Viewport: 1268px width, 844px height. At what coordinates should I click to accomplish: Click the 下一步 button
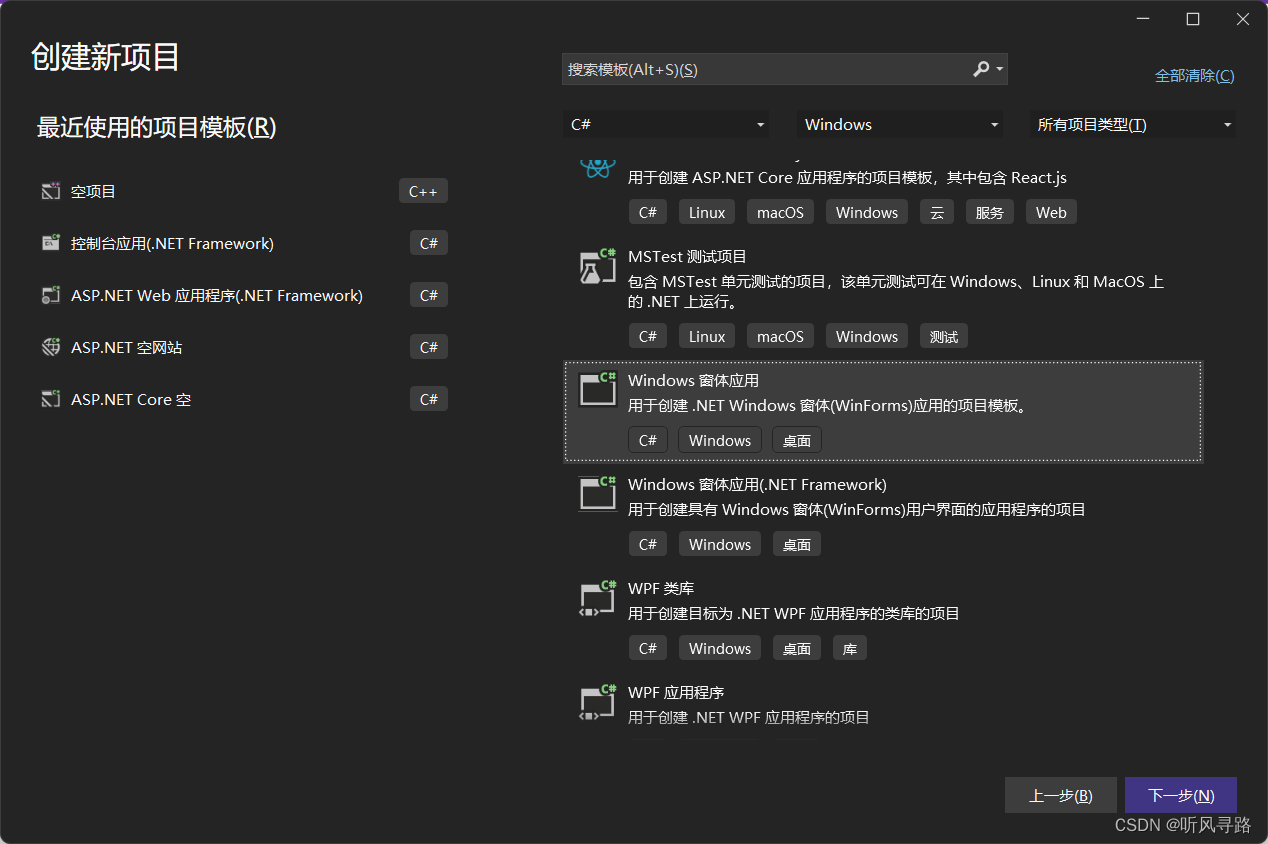click(1181, 795)
